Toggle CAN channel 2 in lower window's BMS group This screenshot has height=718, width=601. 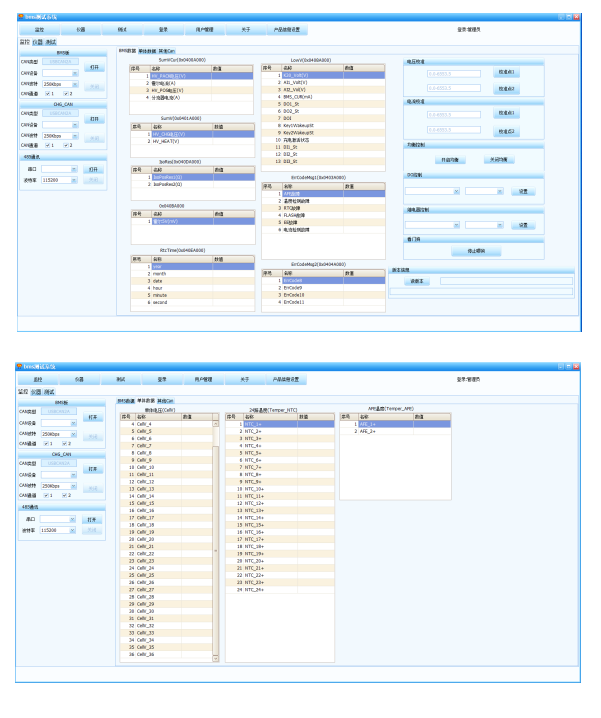[65, 443]
